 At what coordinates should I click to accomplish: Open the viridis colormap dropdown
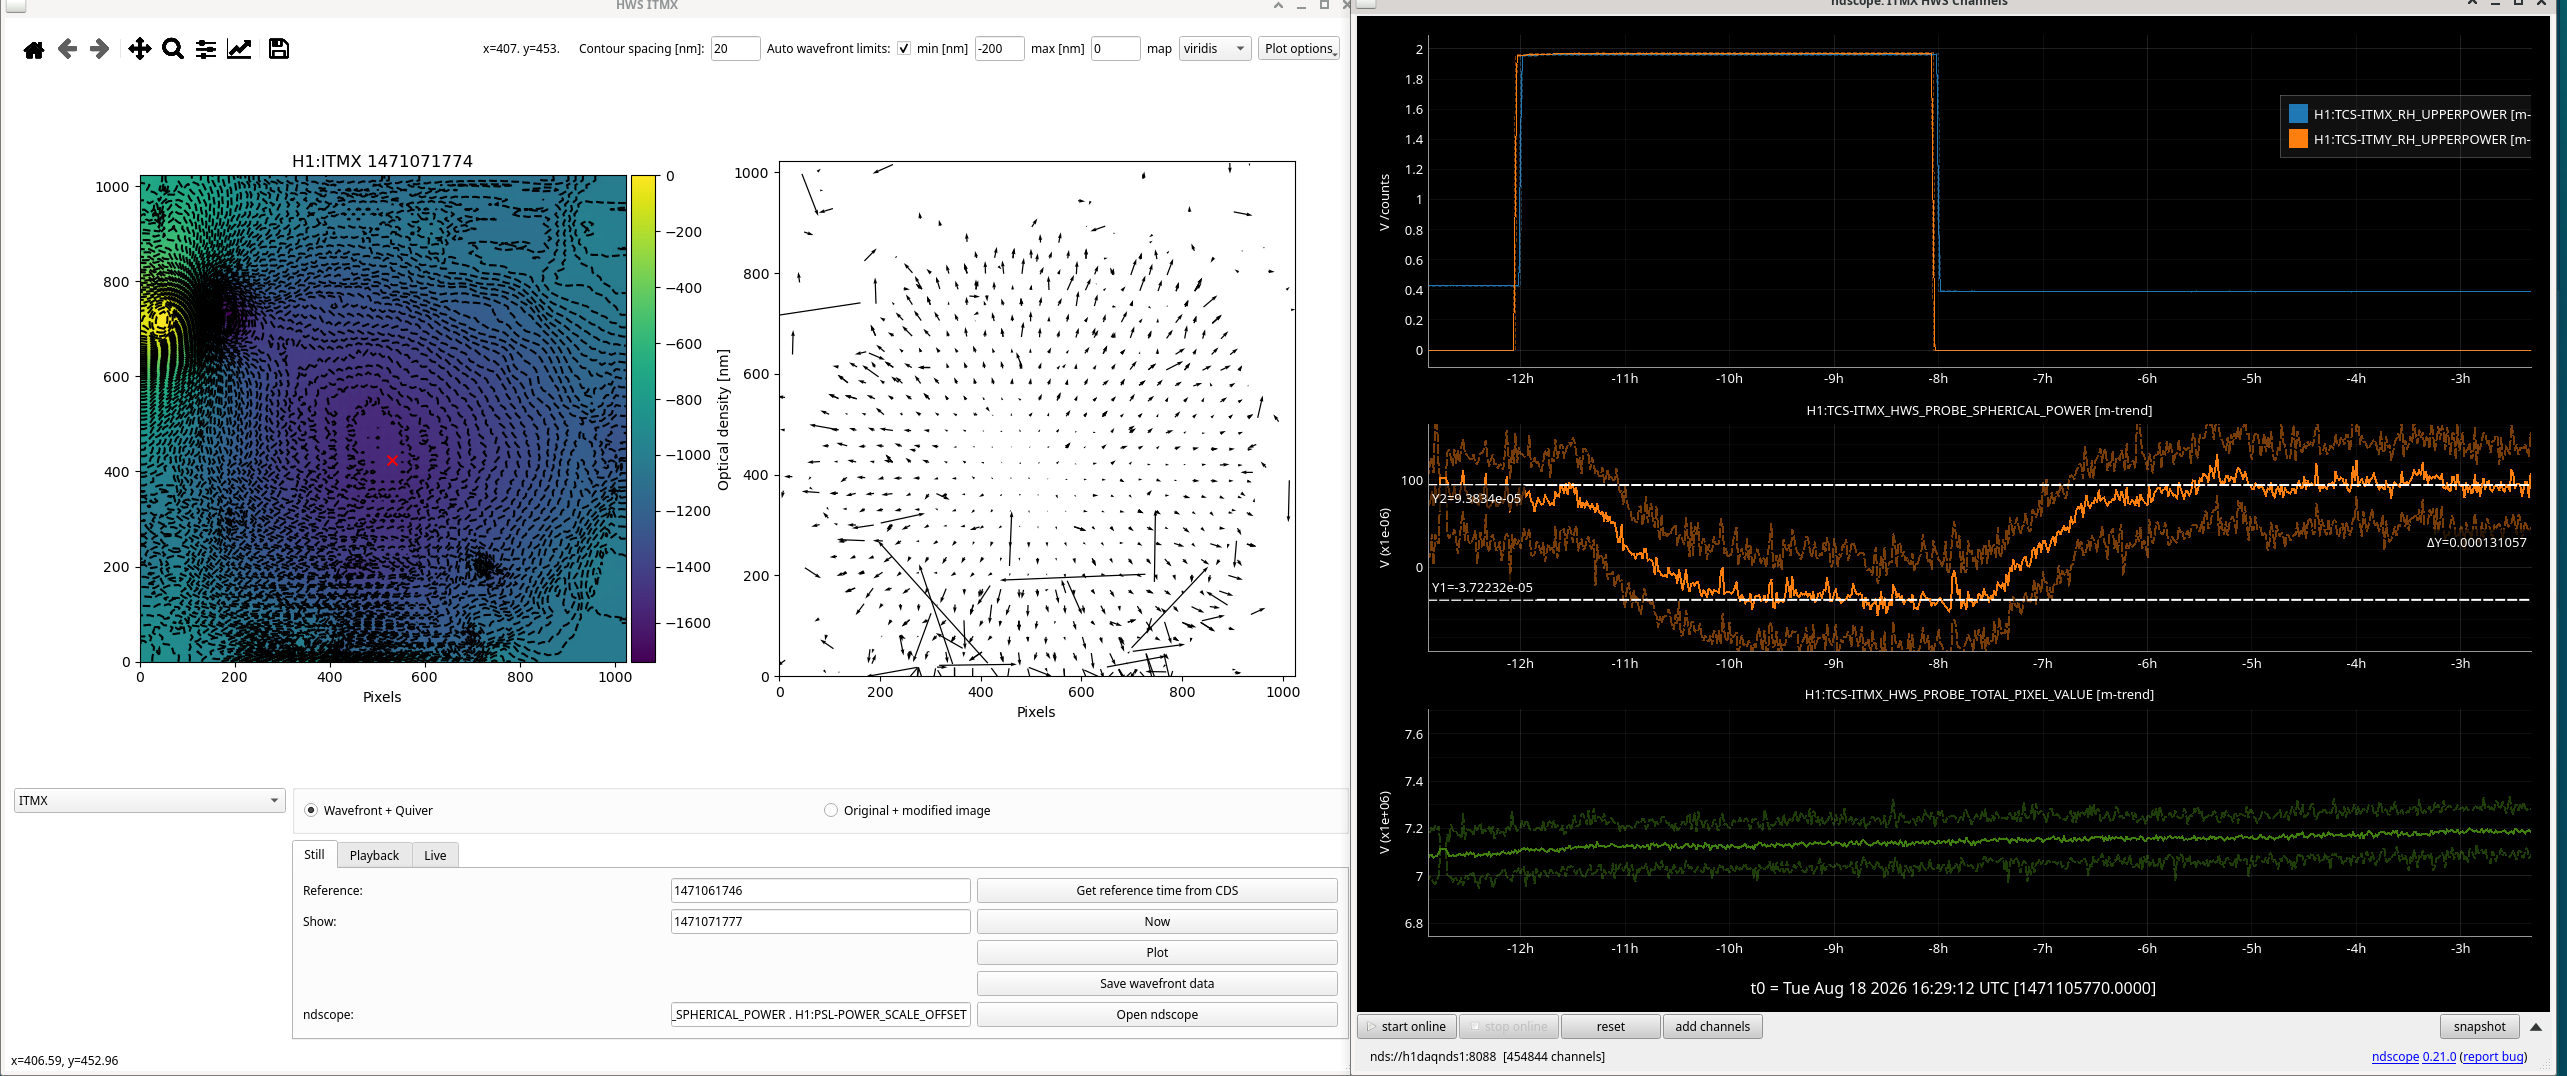[x=1215, y=49]
